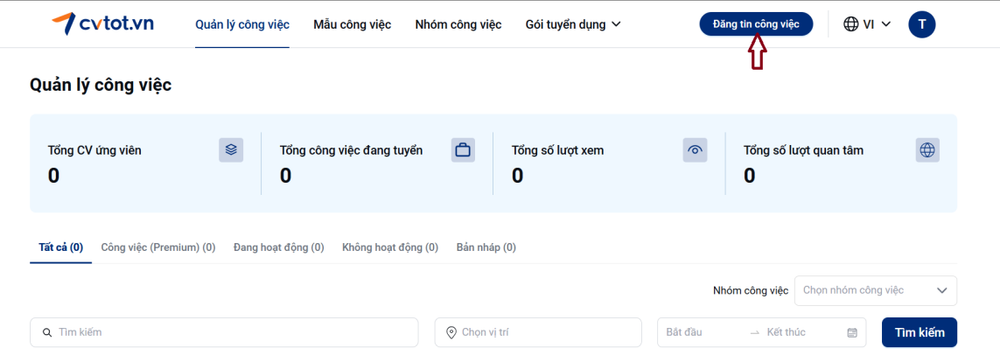This screenshot has width=1000, height=361.
Task: Open the VI language dropdown chevron
Action: coord(886,24)
